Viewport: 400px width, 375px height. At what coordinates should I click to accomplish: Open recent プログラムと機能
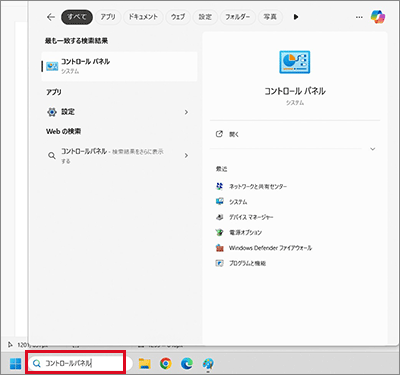click(247, 263)
